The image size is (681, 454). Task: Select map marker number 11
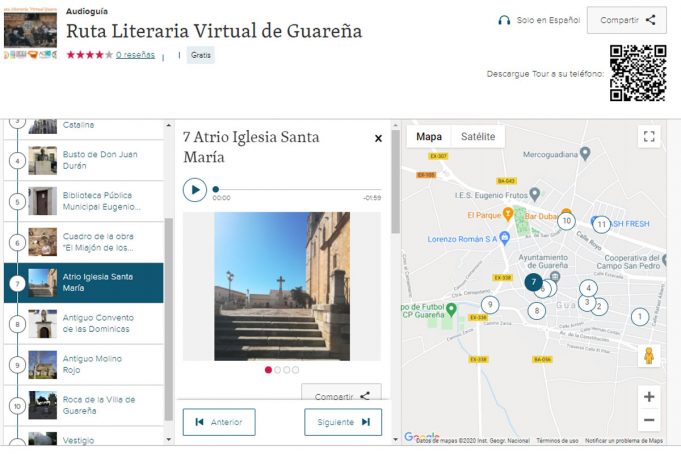click(601, 224)
